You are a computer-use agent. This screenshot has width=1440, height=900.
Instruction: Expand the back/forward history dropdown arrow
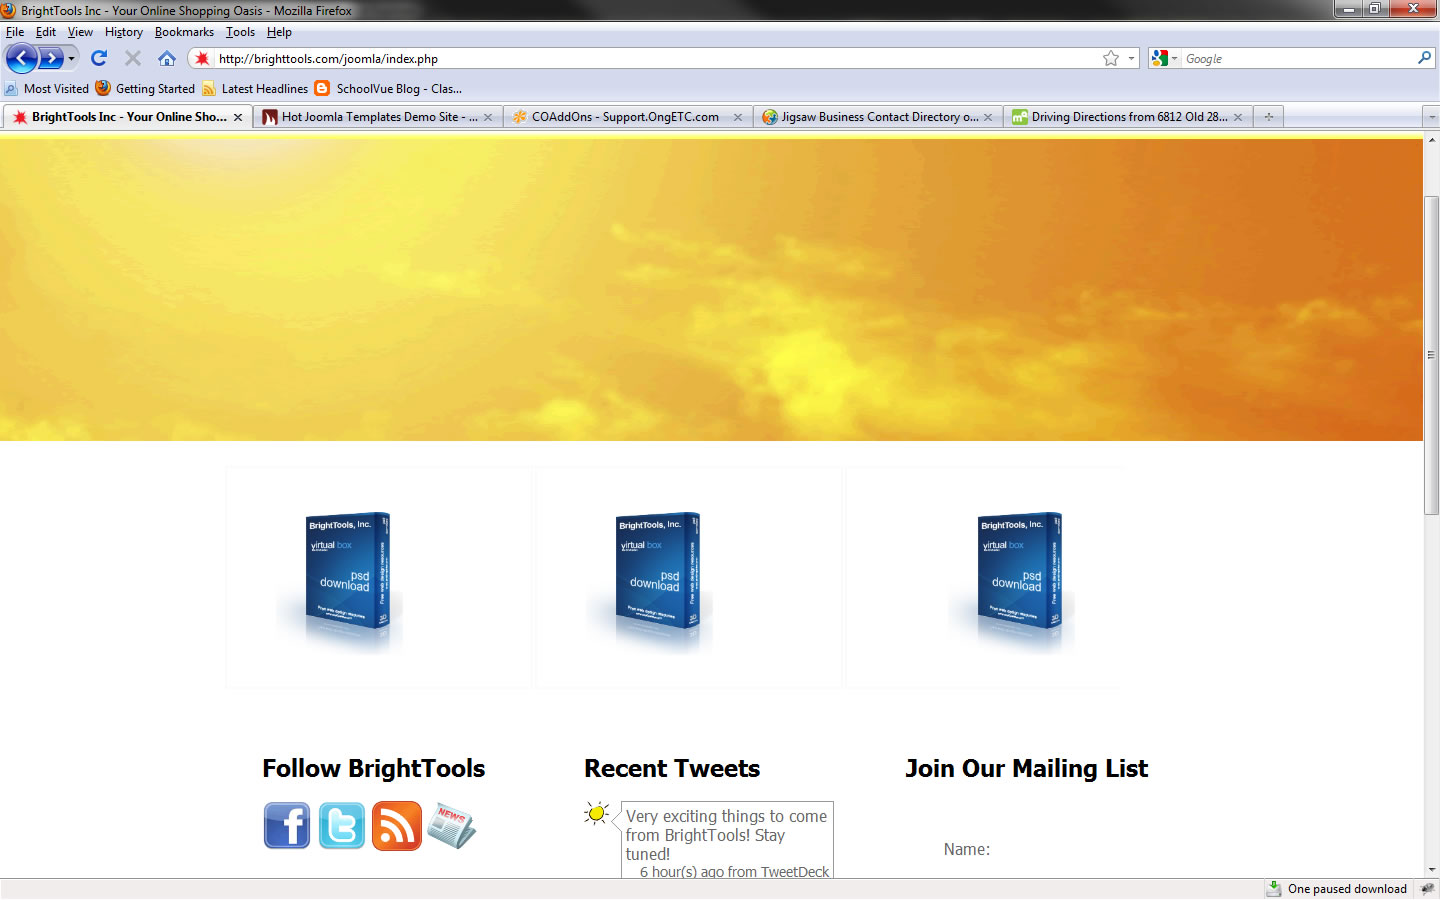(x=71, y=59)
